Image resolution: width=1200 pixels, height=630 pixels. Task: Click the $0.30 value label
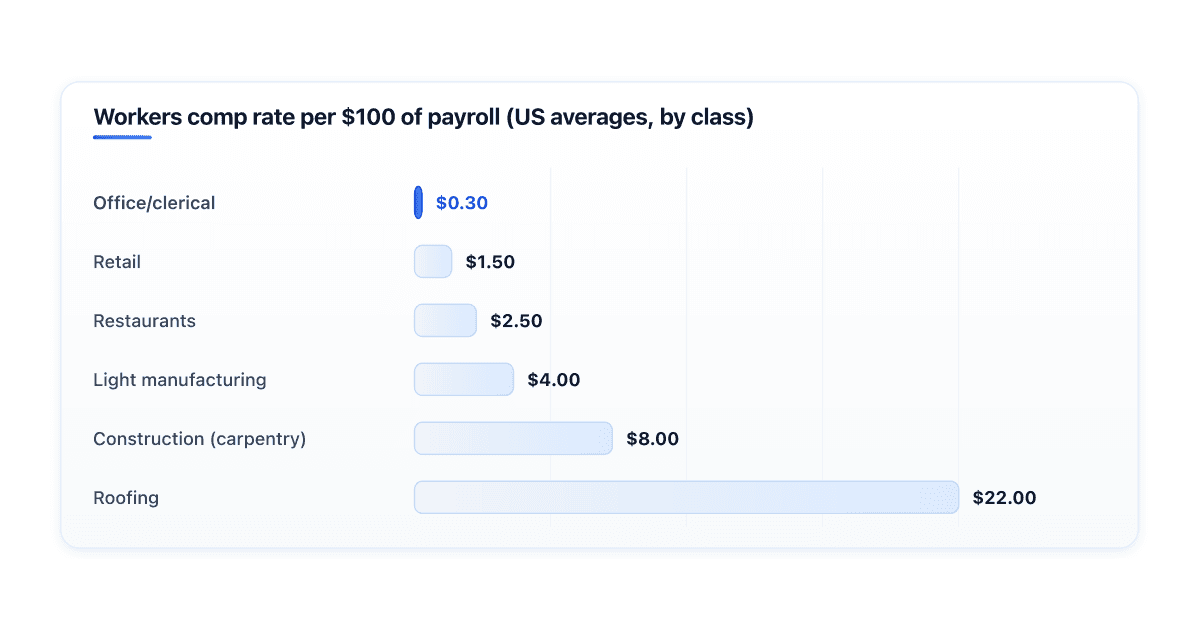(462, 203)
